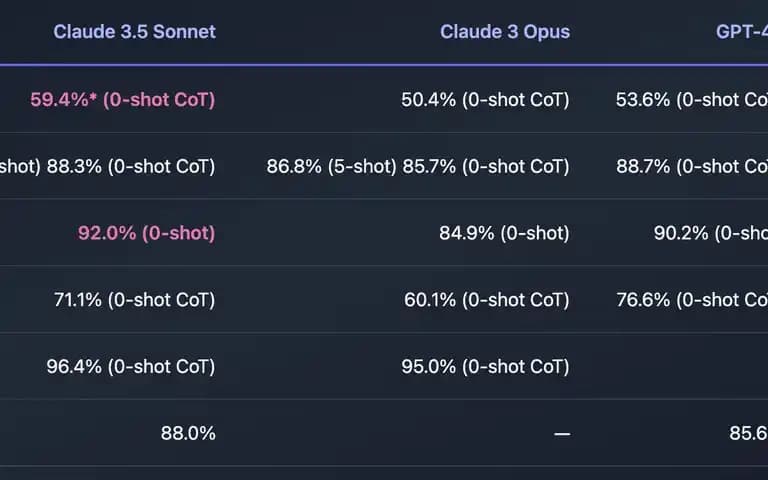
Task: Select the 60.1% (0-shot CoT) Opus score
Action: point(487,300)
